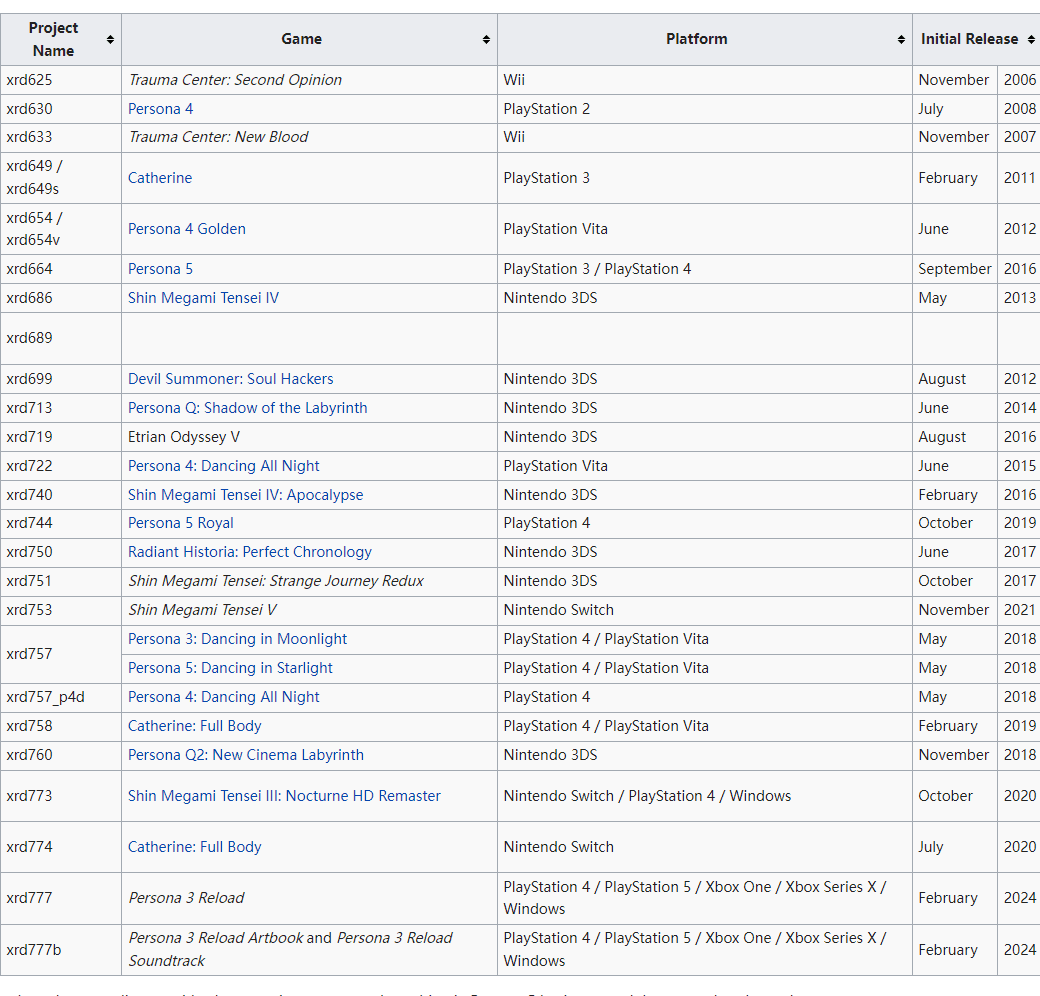Click the xrd689 project name cell
Viewport: 1040px width, 996px height.
(x=61, y=338)
